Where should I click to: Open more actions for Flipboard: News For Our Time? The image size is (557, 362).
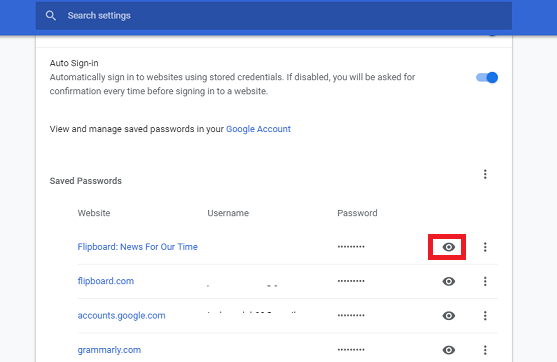[x=485, y=247]
